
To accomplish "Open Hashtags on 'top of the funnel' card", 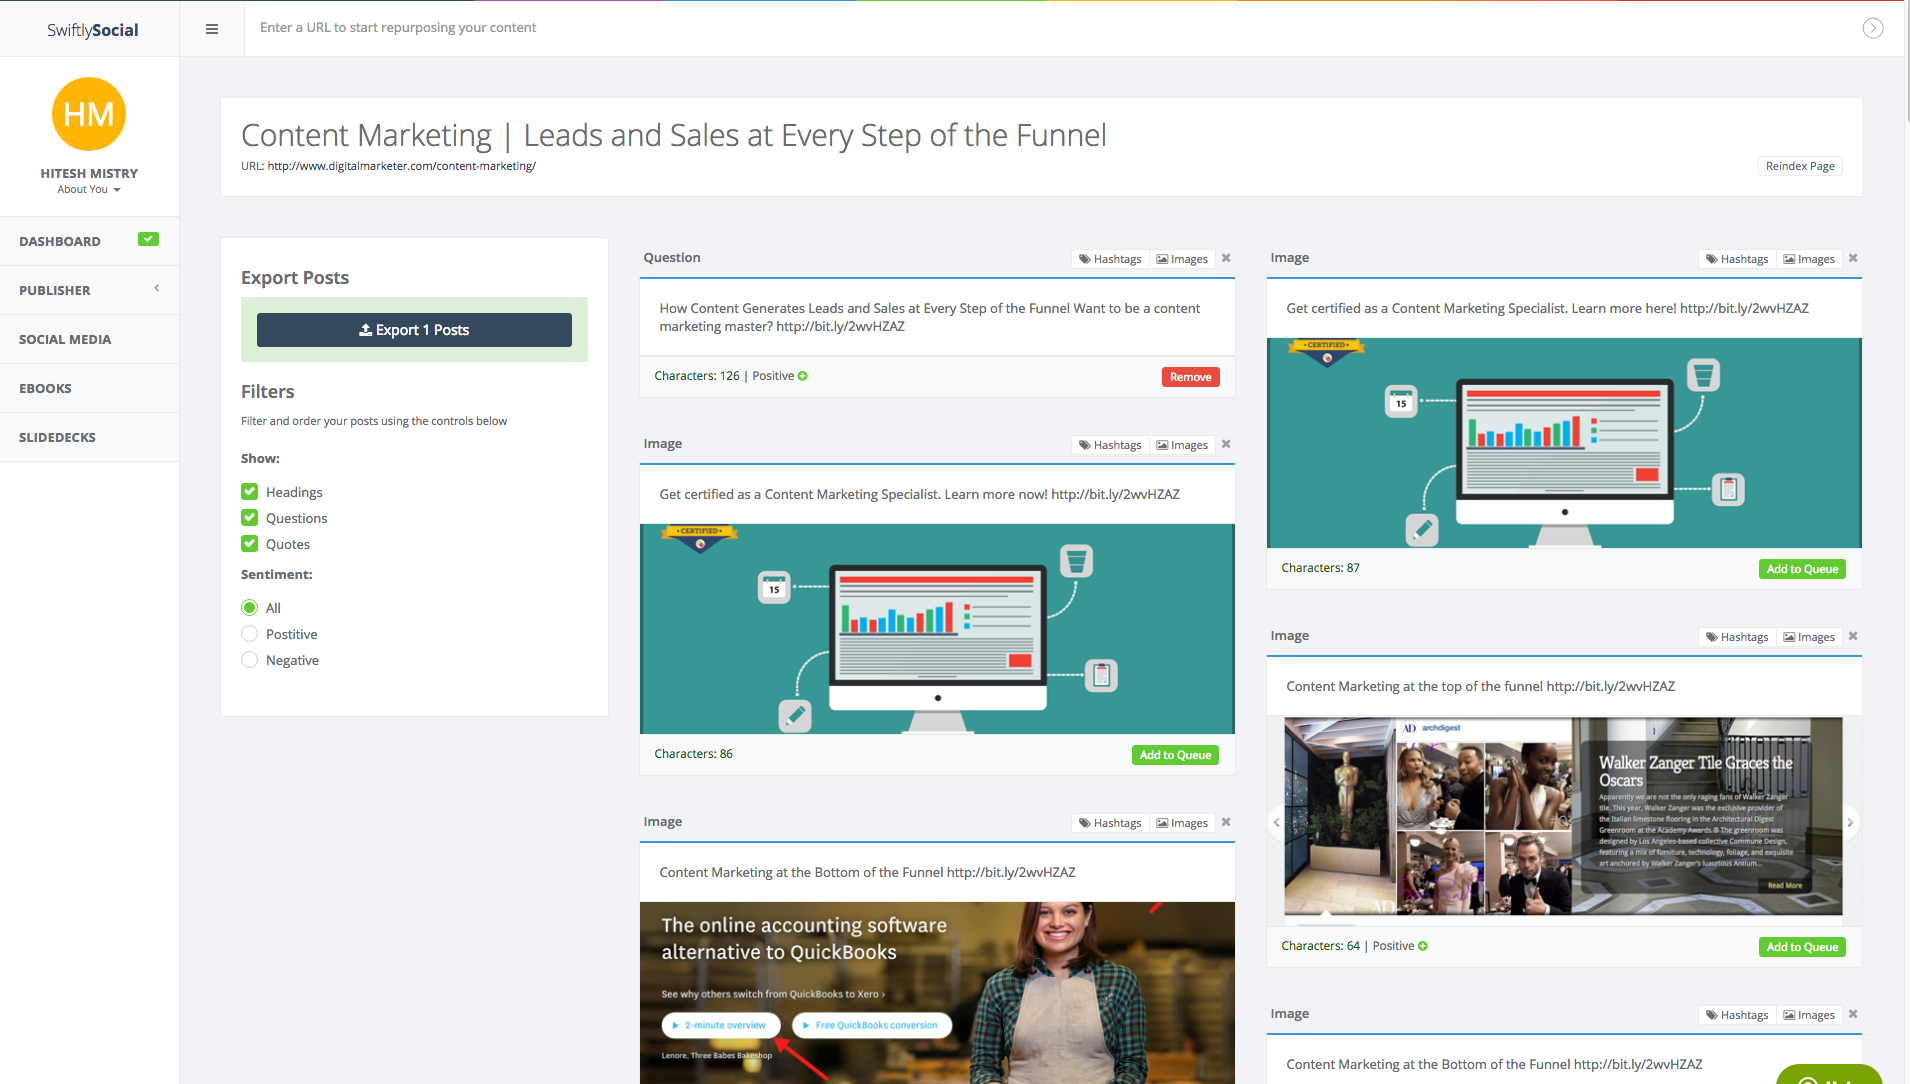I will tap(1737, 637).
